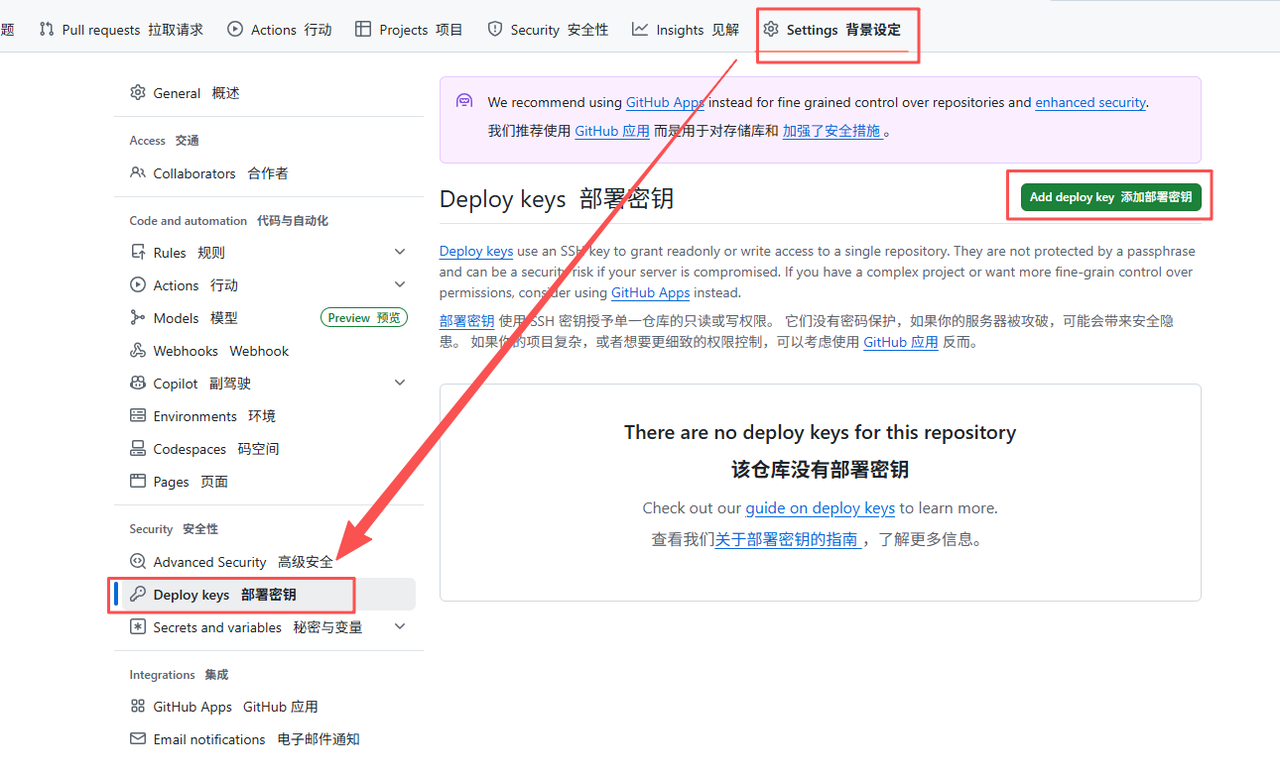Expand the sidebar Actions section chevron
This screenshot has height=776, width=1280.
tap(400, 285)
